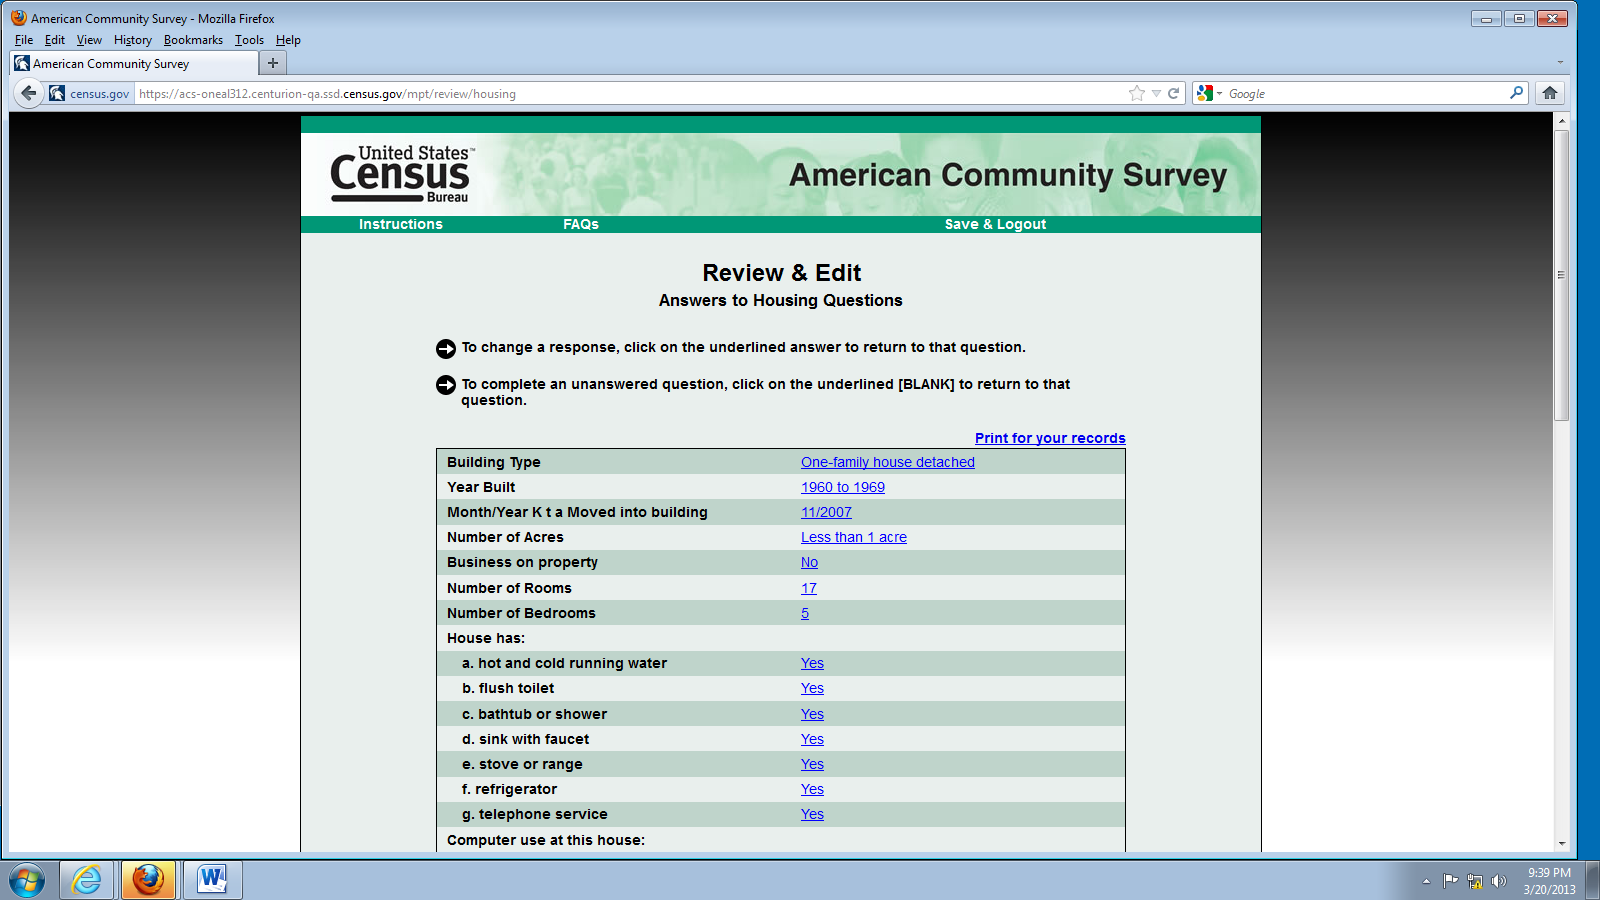Edit the Yes answer for flush toilet
This screenshot has width=1600, height=900.
click(812, 688)
